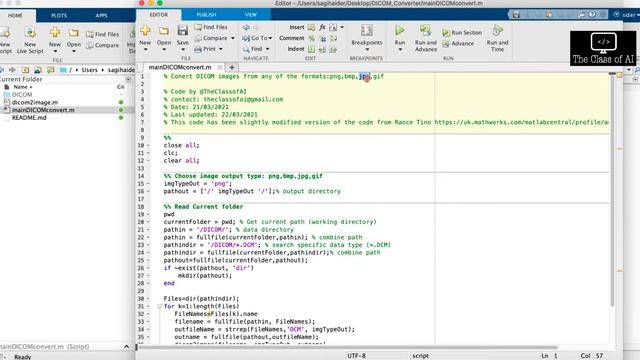Viewport: 640px width, 360px height.
Task: Click the Comment percent icon
Action: (x=311, y=38)
